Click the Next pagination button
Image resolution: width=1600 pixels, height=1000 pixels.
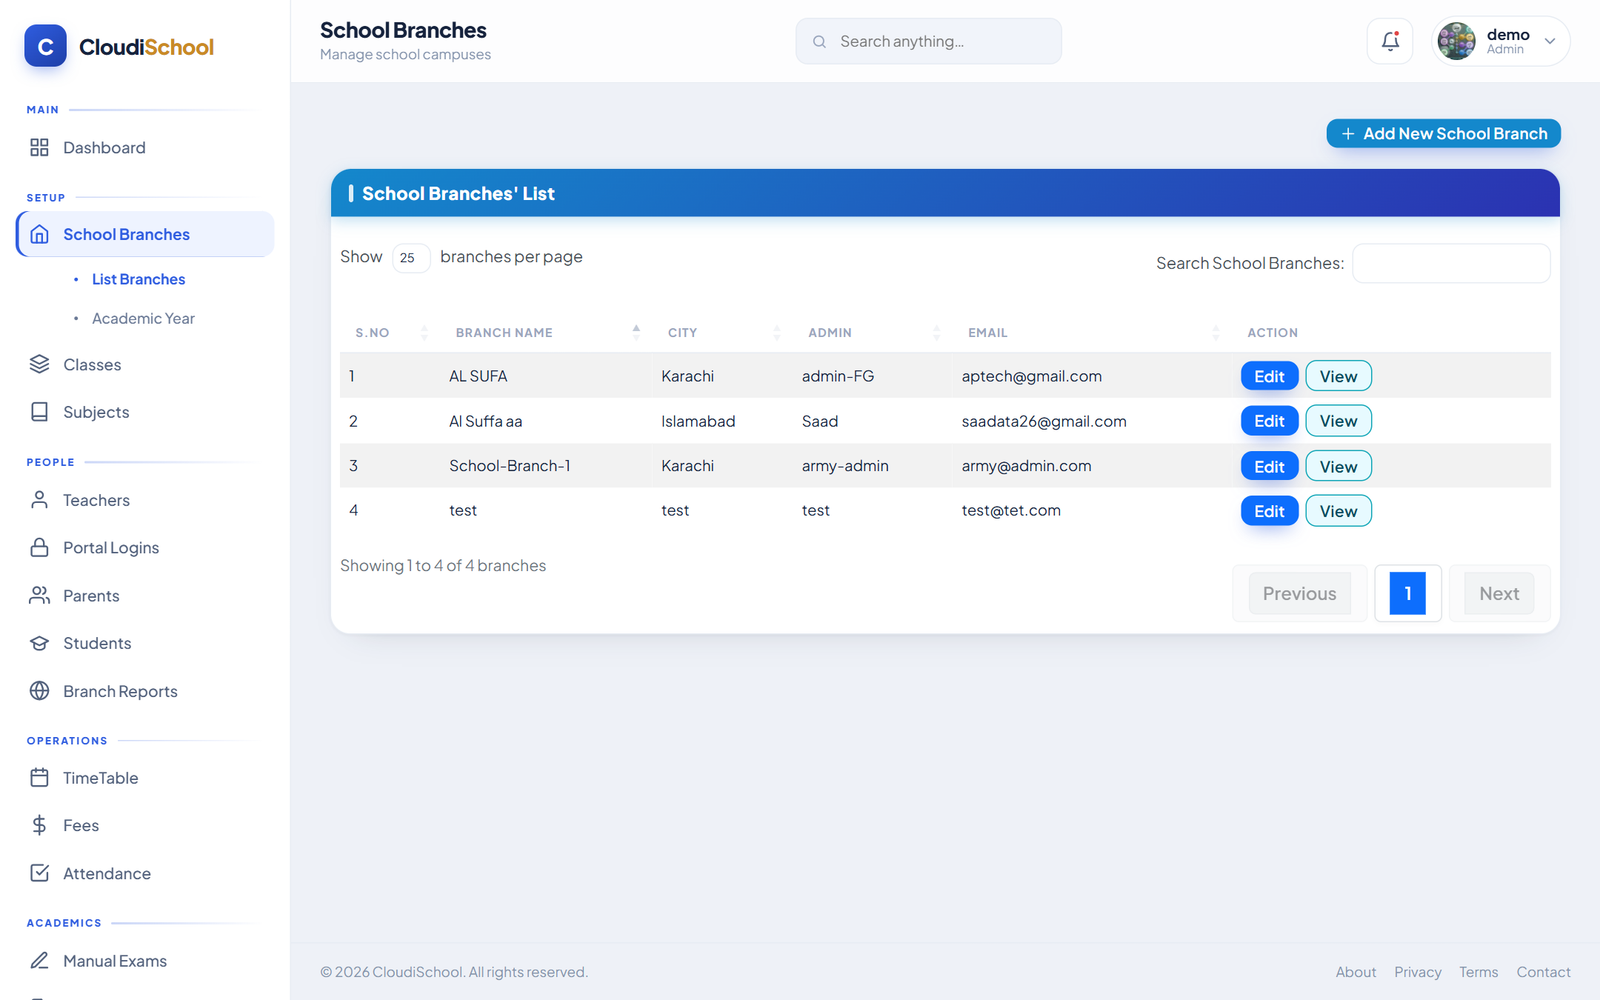1499,593
